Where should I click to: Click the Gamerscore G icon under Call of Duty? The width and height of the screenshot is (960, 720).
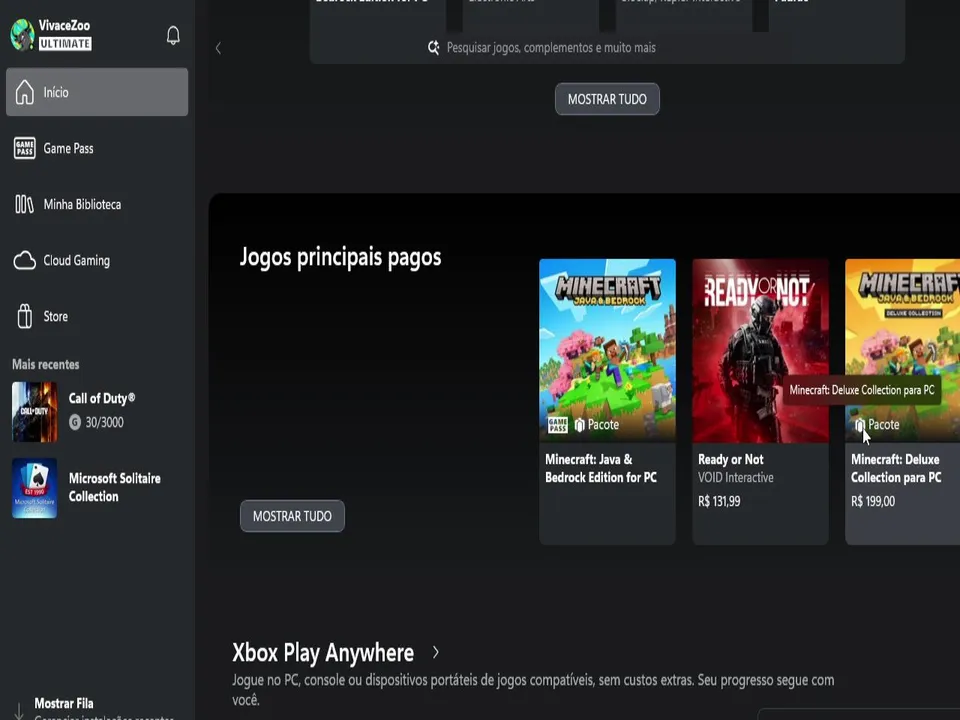click(75, 422)
